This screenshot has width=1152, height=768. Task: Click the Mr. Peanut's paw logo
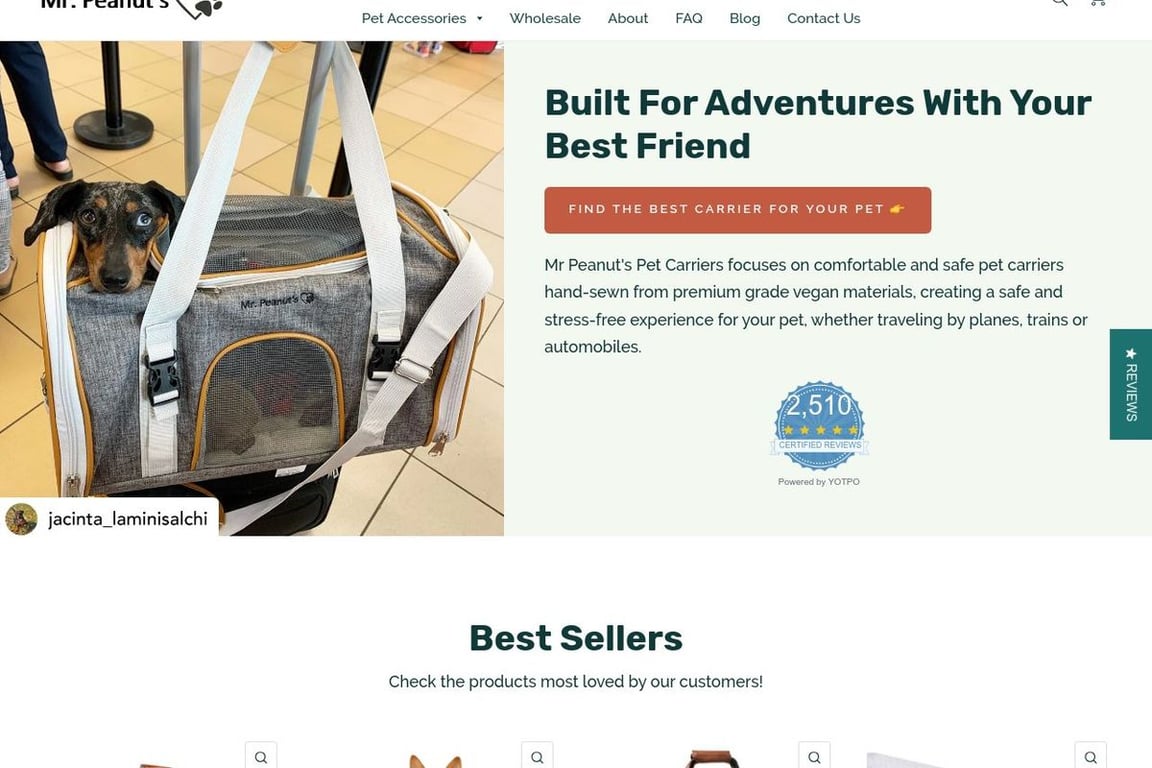(x=132, y=7)
